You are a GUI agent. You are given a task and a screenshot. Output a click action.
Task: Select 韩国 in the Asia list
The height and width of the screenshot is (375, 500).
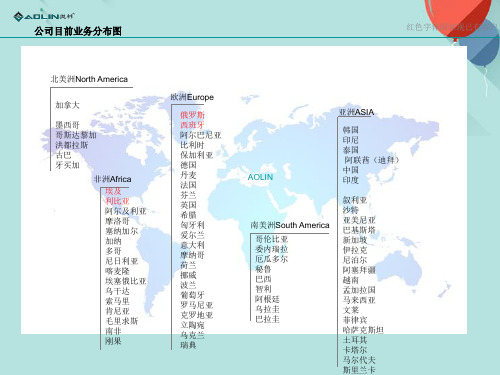(x=351, y=130)
